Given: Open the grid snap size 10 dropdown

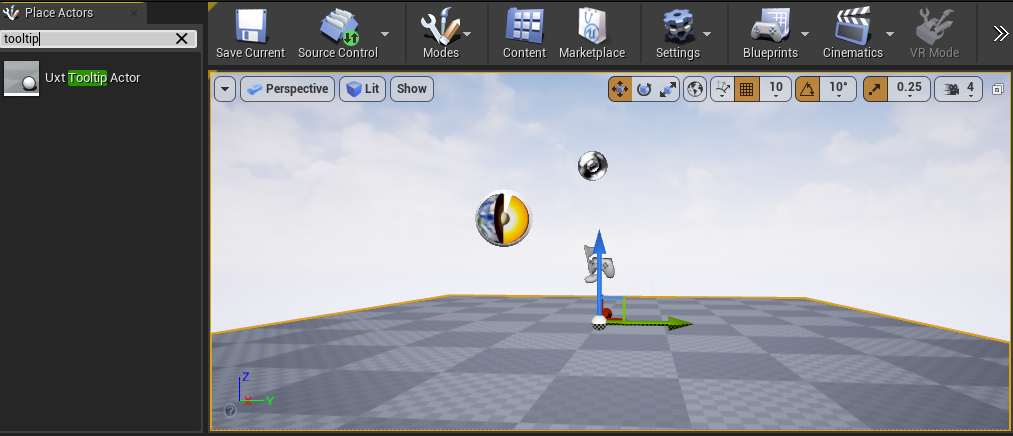Looking at the screenshot, I should pos(776,89).
